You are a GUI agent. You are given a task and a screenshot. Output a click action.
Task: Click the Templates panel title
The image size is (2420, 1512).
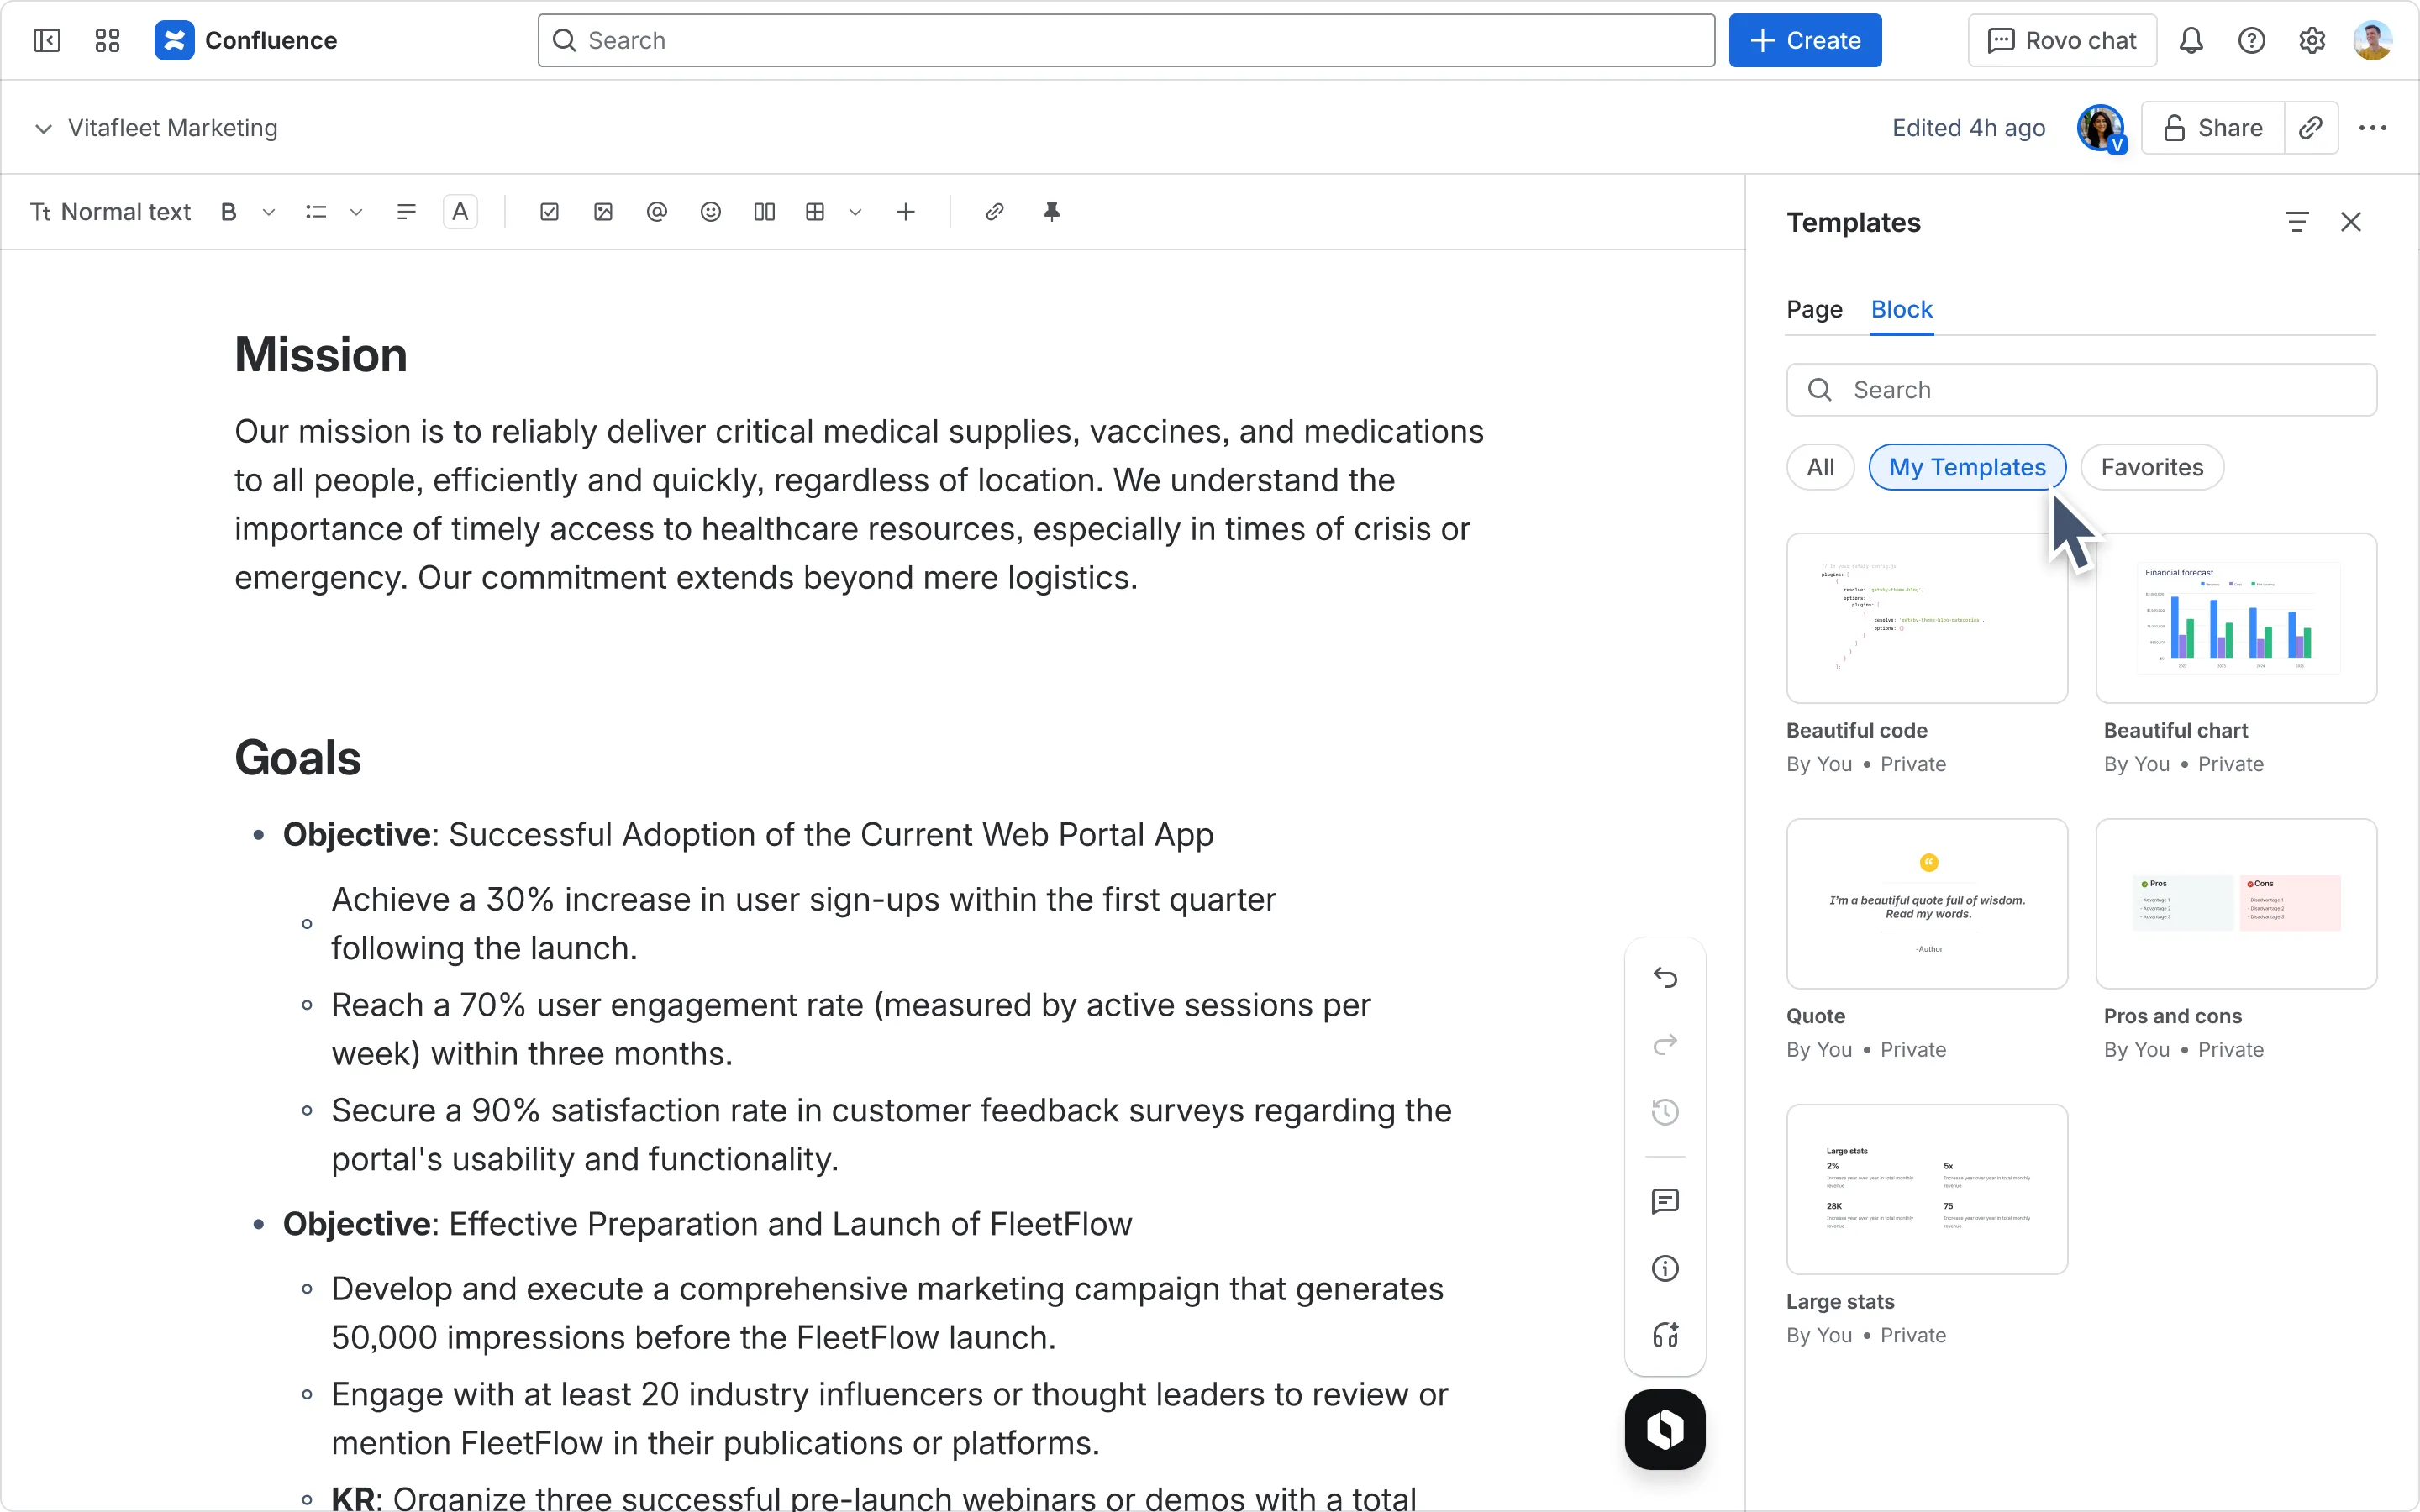click(1853, 222)
